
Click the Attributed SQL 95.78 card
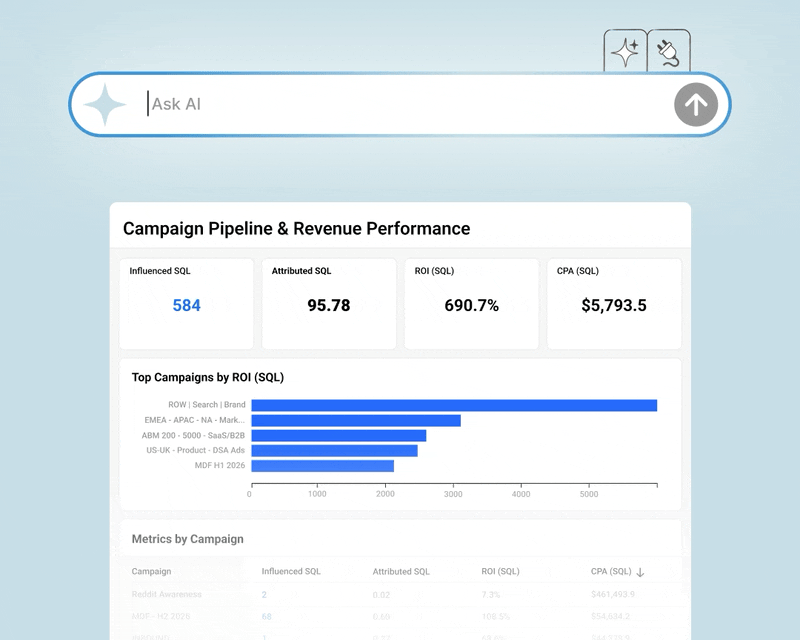329,304
